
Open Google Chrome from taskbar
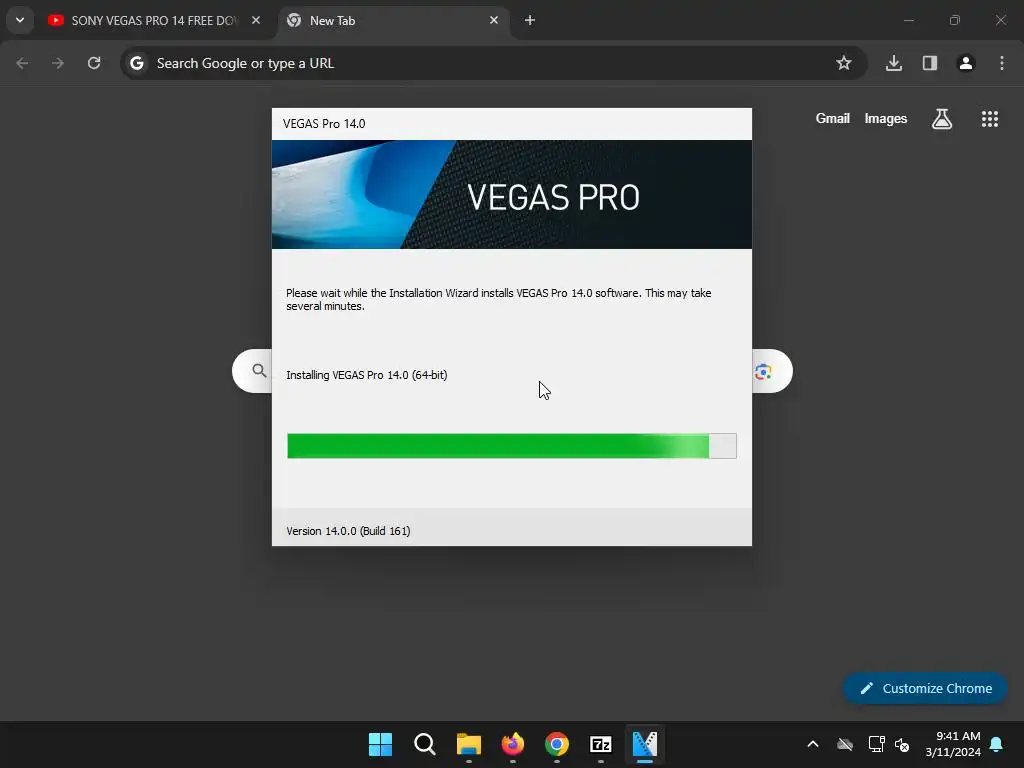tap(557, 744)
